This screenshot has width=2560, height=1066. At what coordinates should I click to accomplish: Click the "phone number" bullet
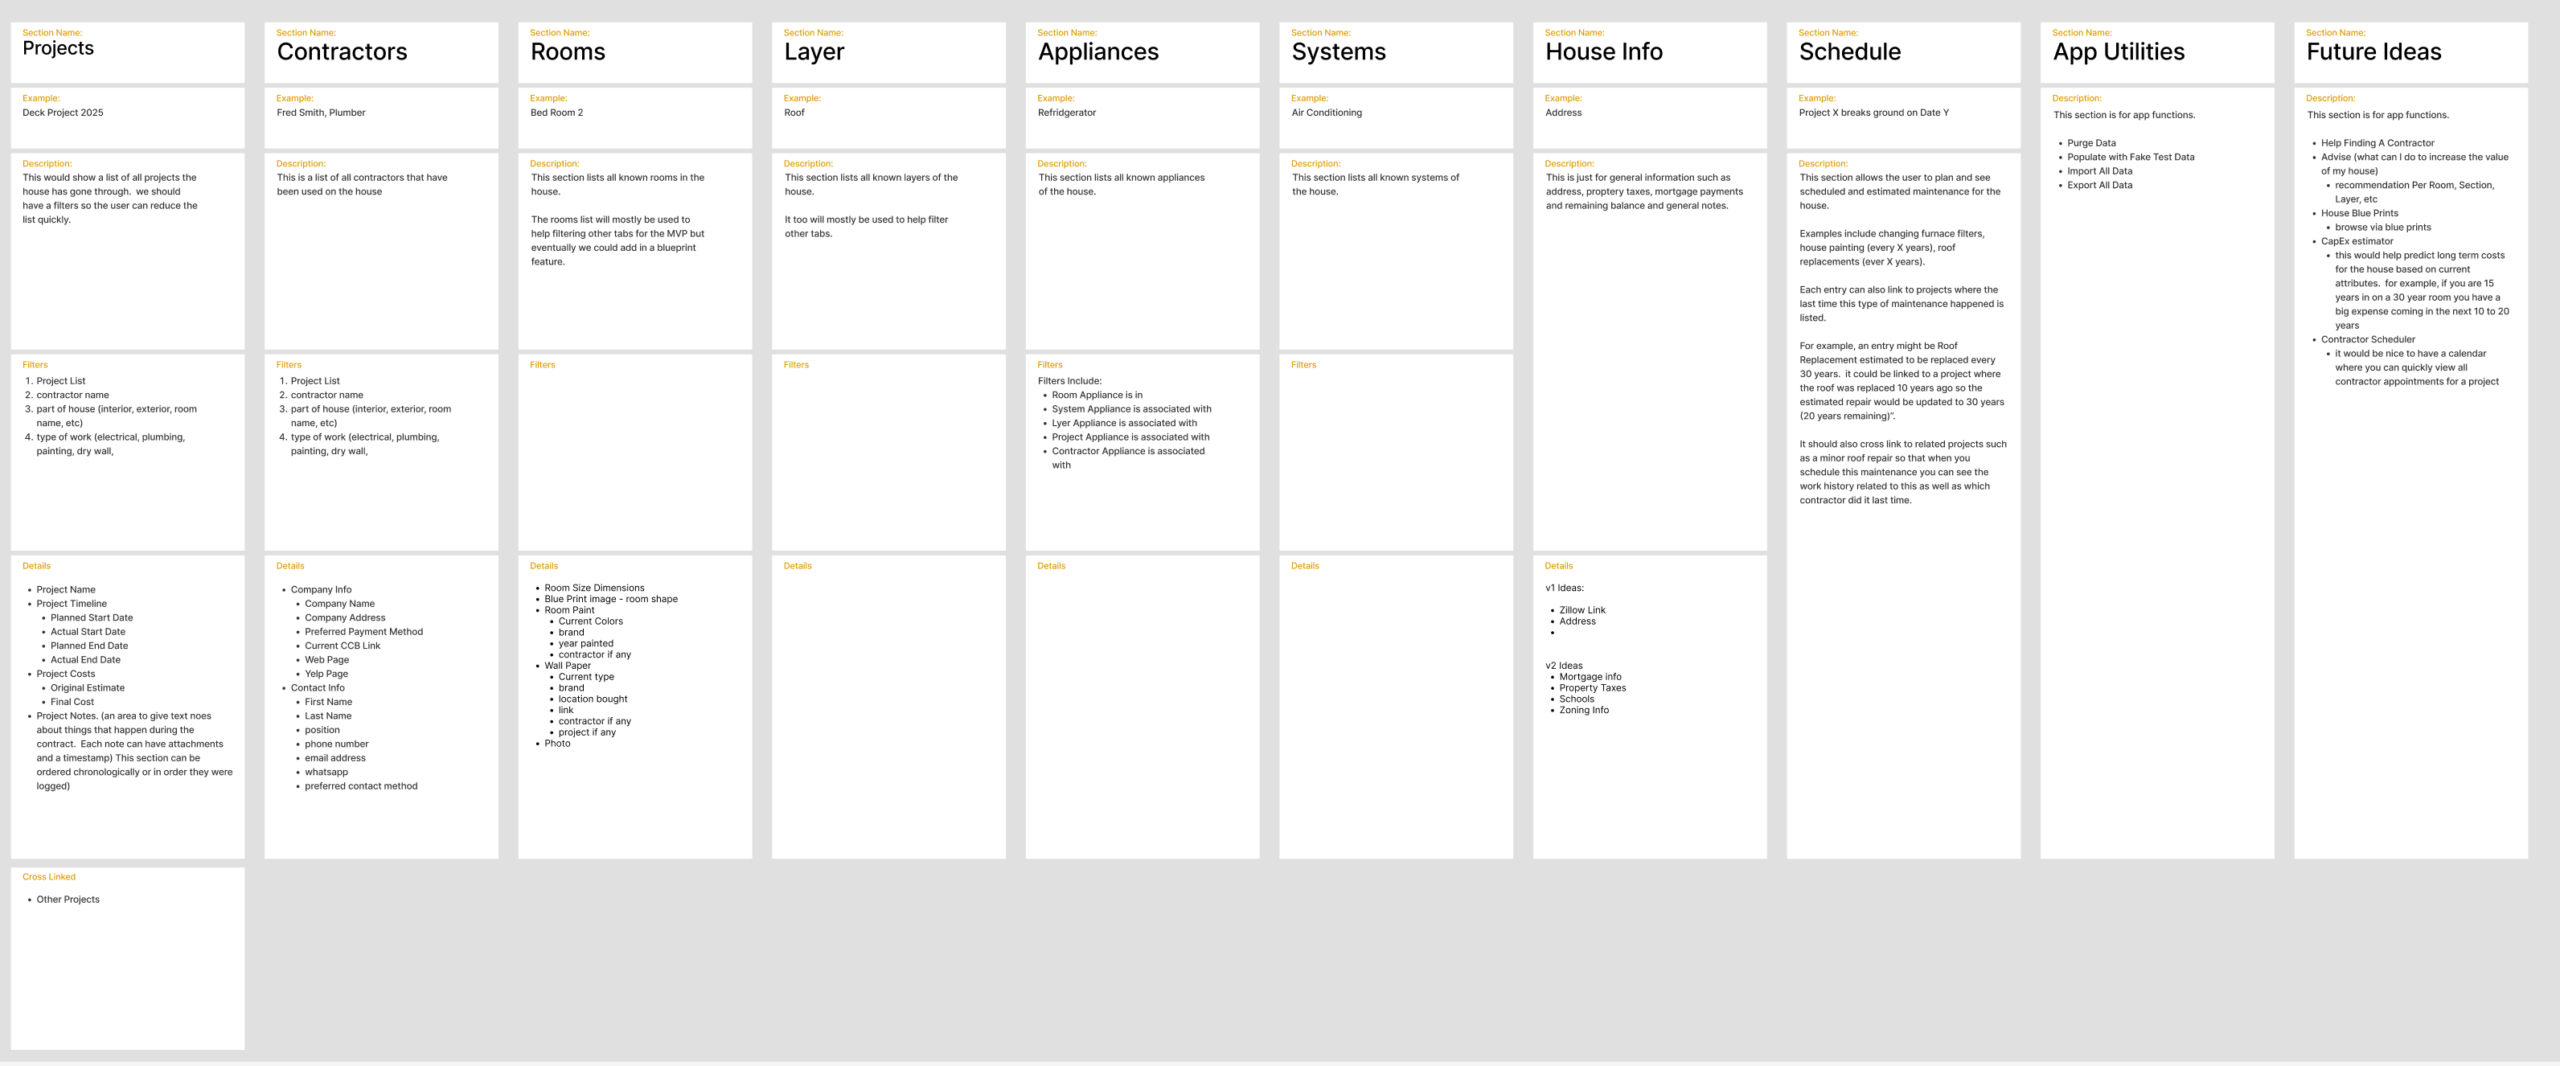pyautogui.click(x=337, y=744)
